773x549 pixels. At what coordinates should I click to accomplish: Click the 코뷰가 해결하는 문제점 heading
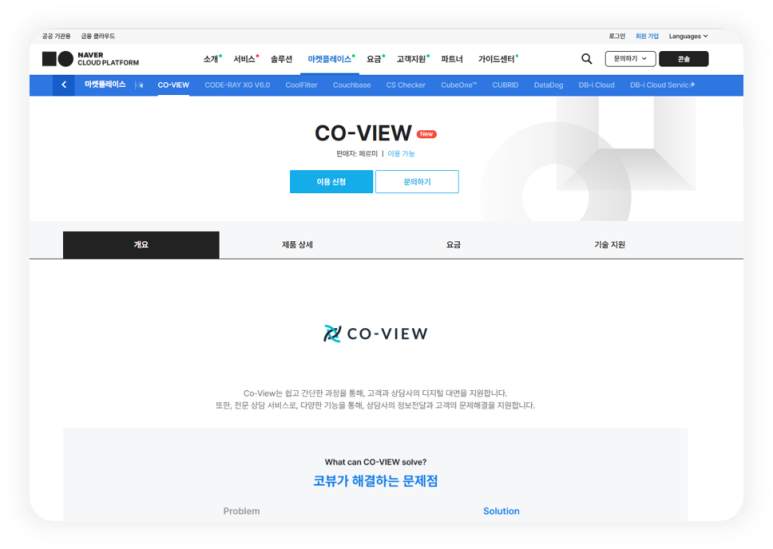376,480
